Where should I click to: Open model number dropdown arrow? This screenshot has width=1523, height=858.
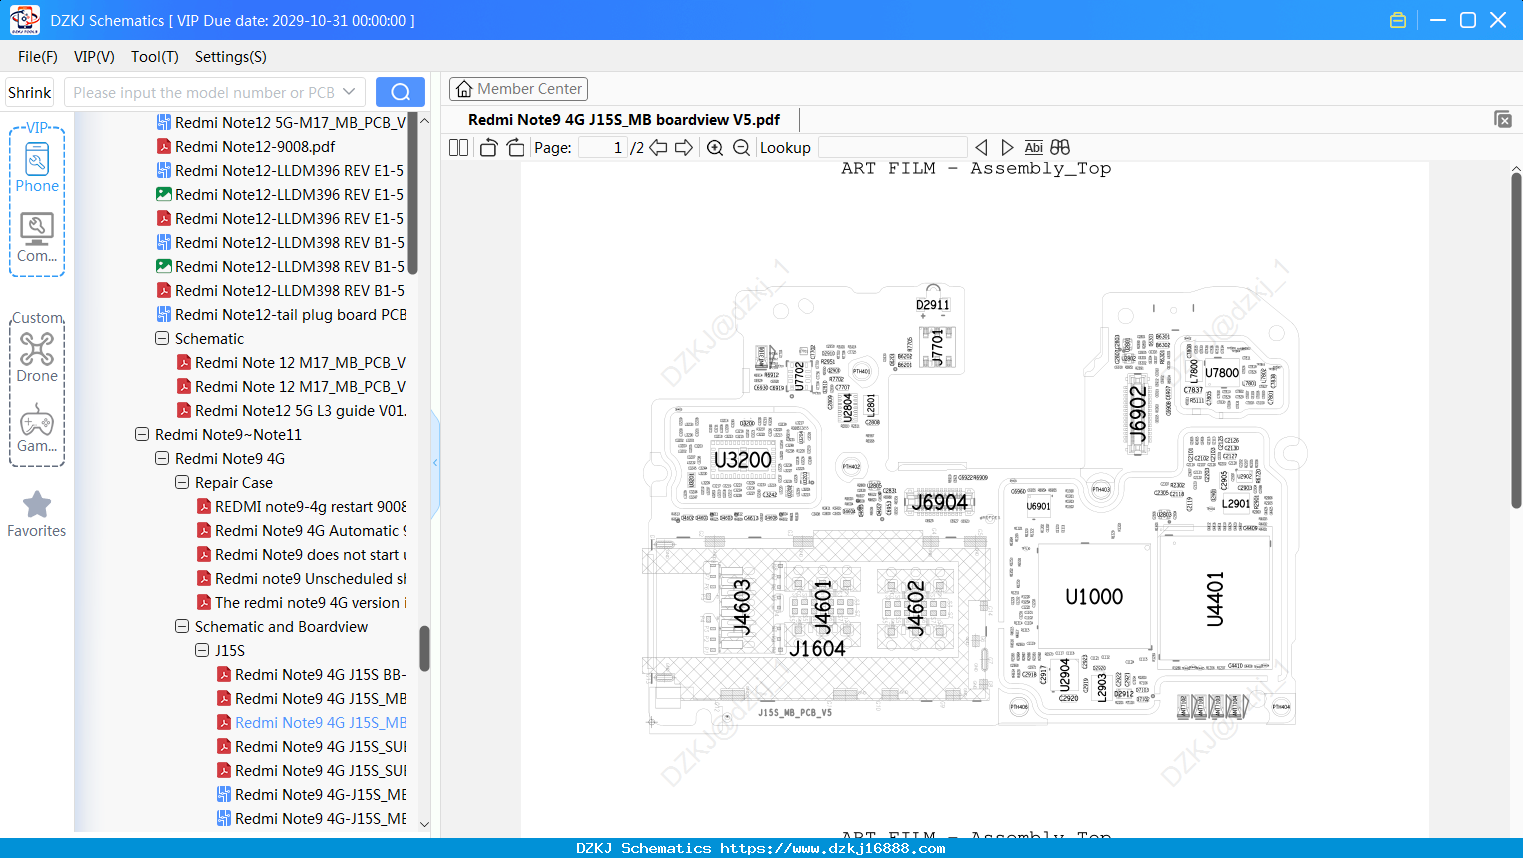click(x=349, y=92)
